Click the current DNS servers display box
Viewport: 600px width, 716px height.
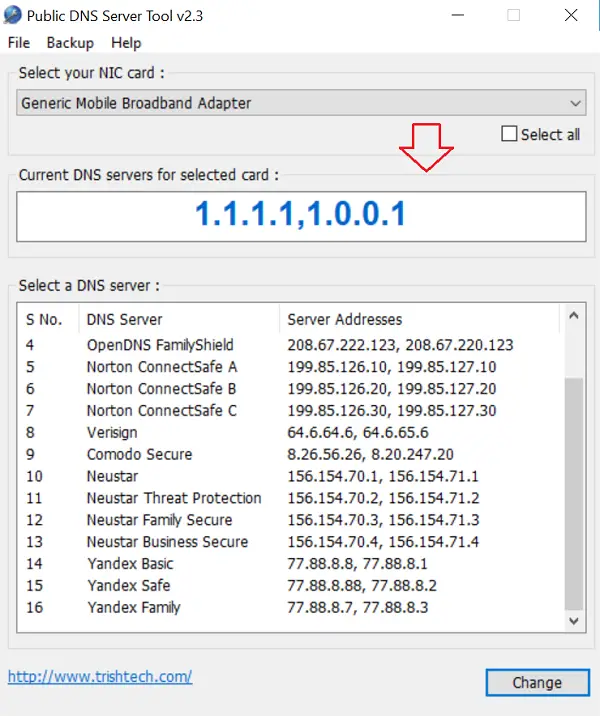pos(301,216)
